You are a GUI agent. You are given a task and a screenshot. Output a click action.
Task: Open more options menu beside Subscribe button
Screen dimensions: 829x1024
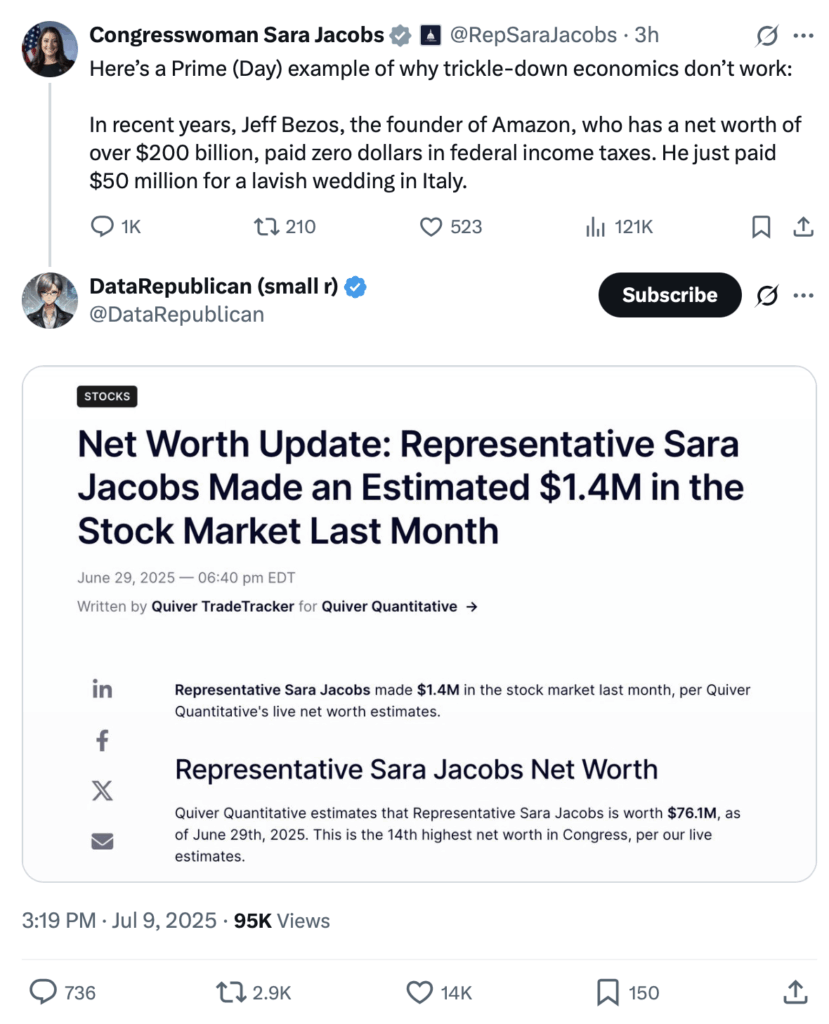(802, 295)
